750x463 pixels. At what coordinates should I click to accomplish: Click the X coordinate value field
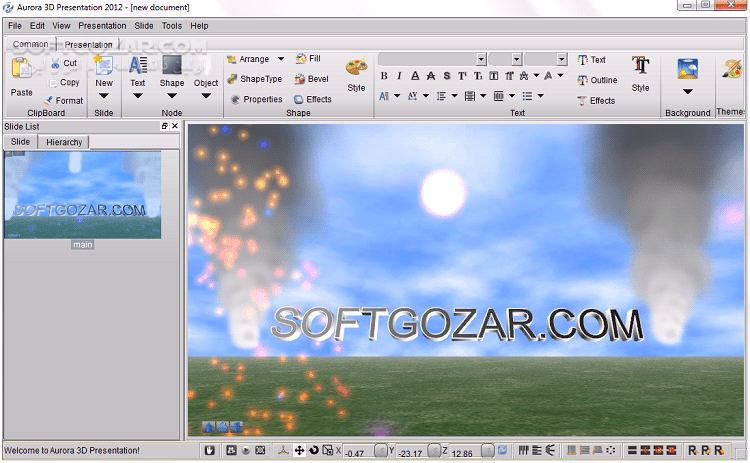[x=357, y=453]
